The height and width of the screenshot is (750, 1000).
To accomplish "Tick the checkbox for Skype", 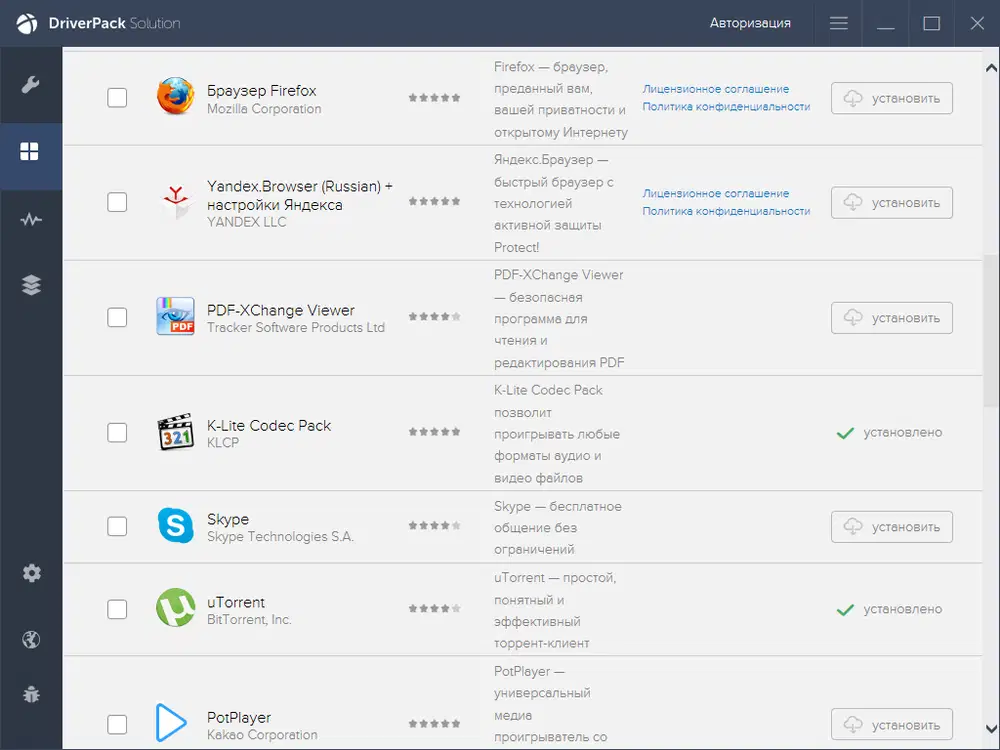I will 117,526.
